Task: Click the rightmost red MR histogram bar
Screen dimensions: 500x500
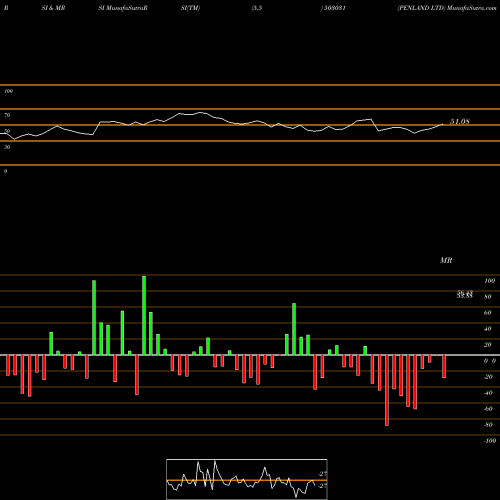Action: click(444, 366)
